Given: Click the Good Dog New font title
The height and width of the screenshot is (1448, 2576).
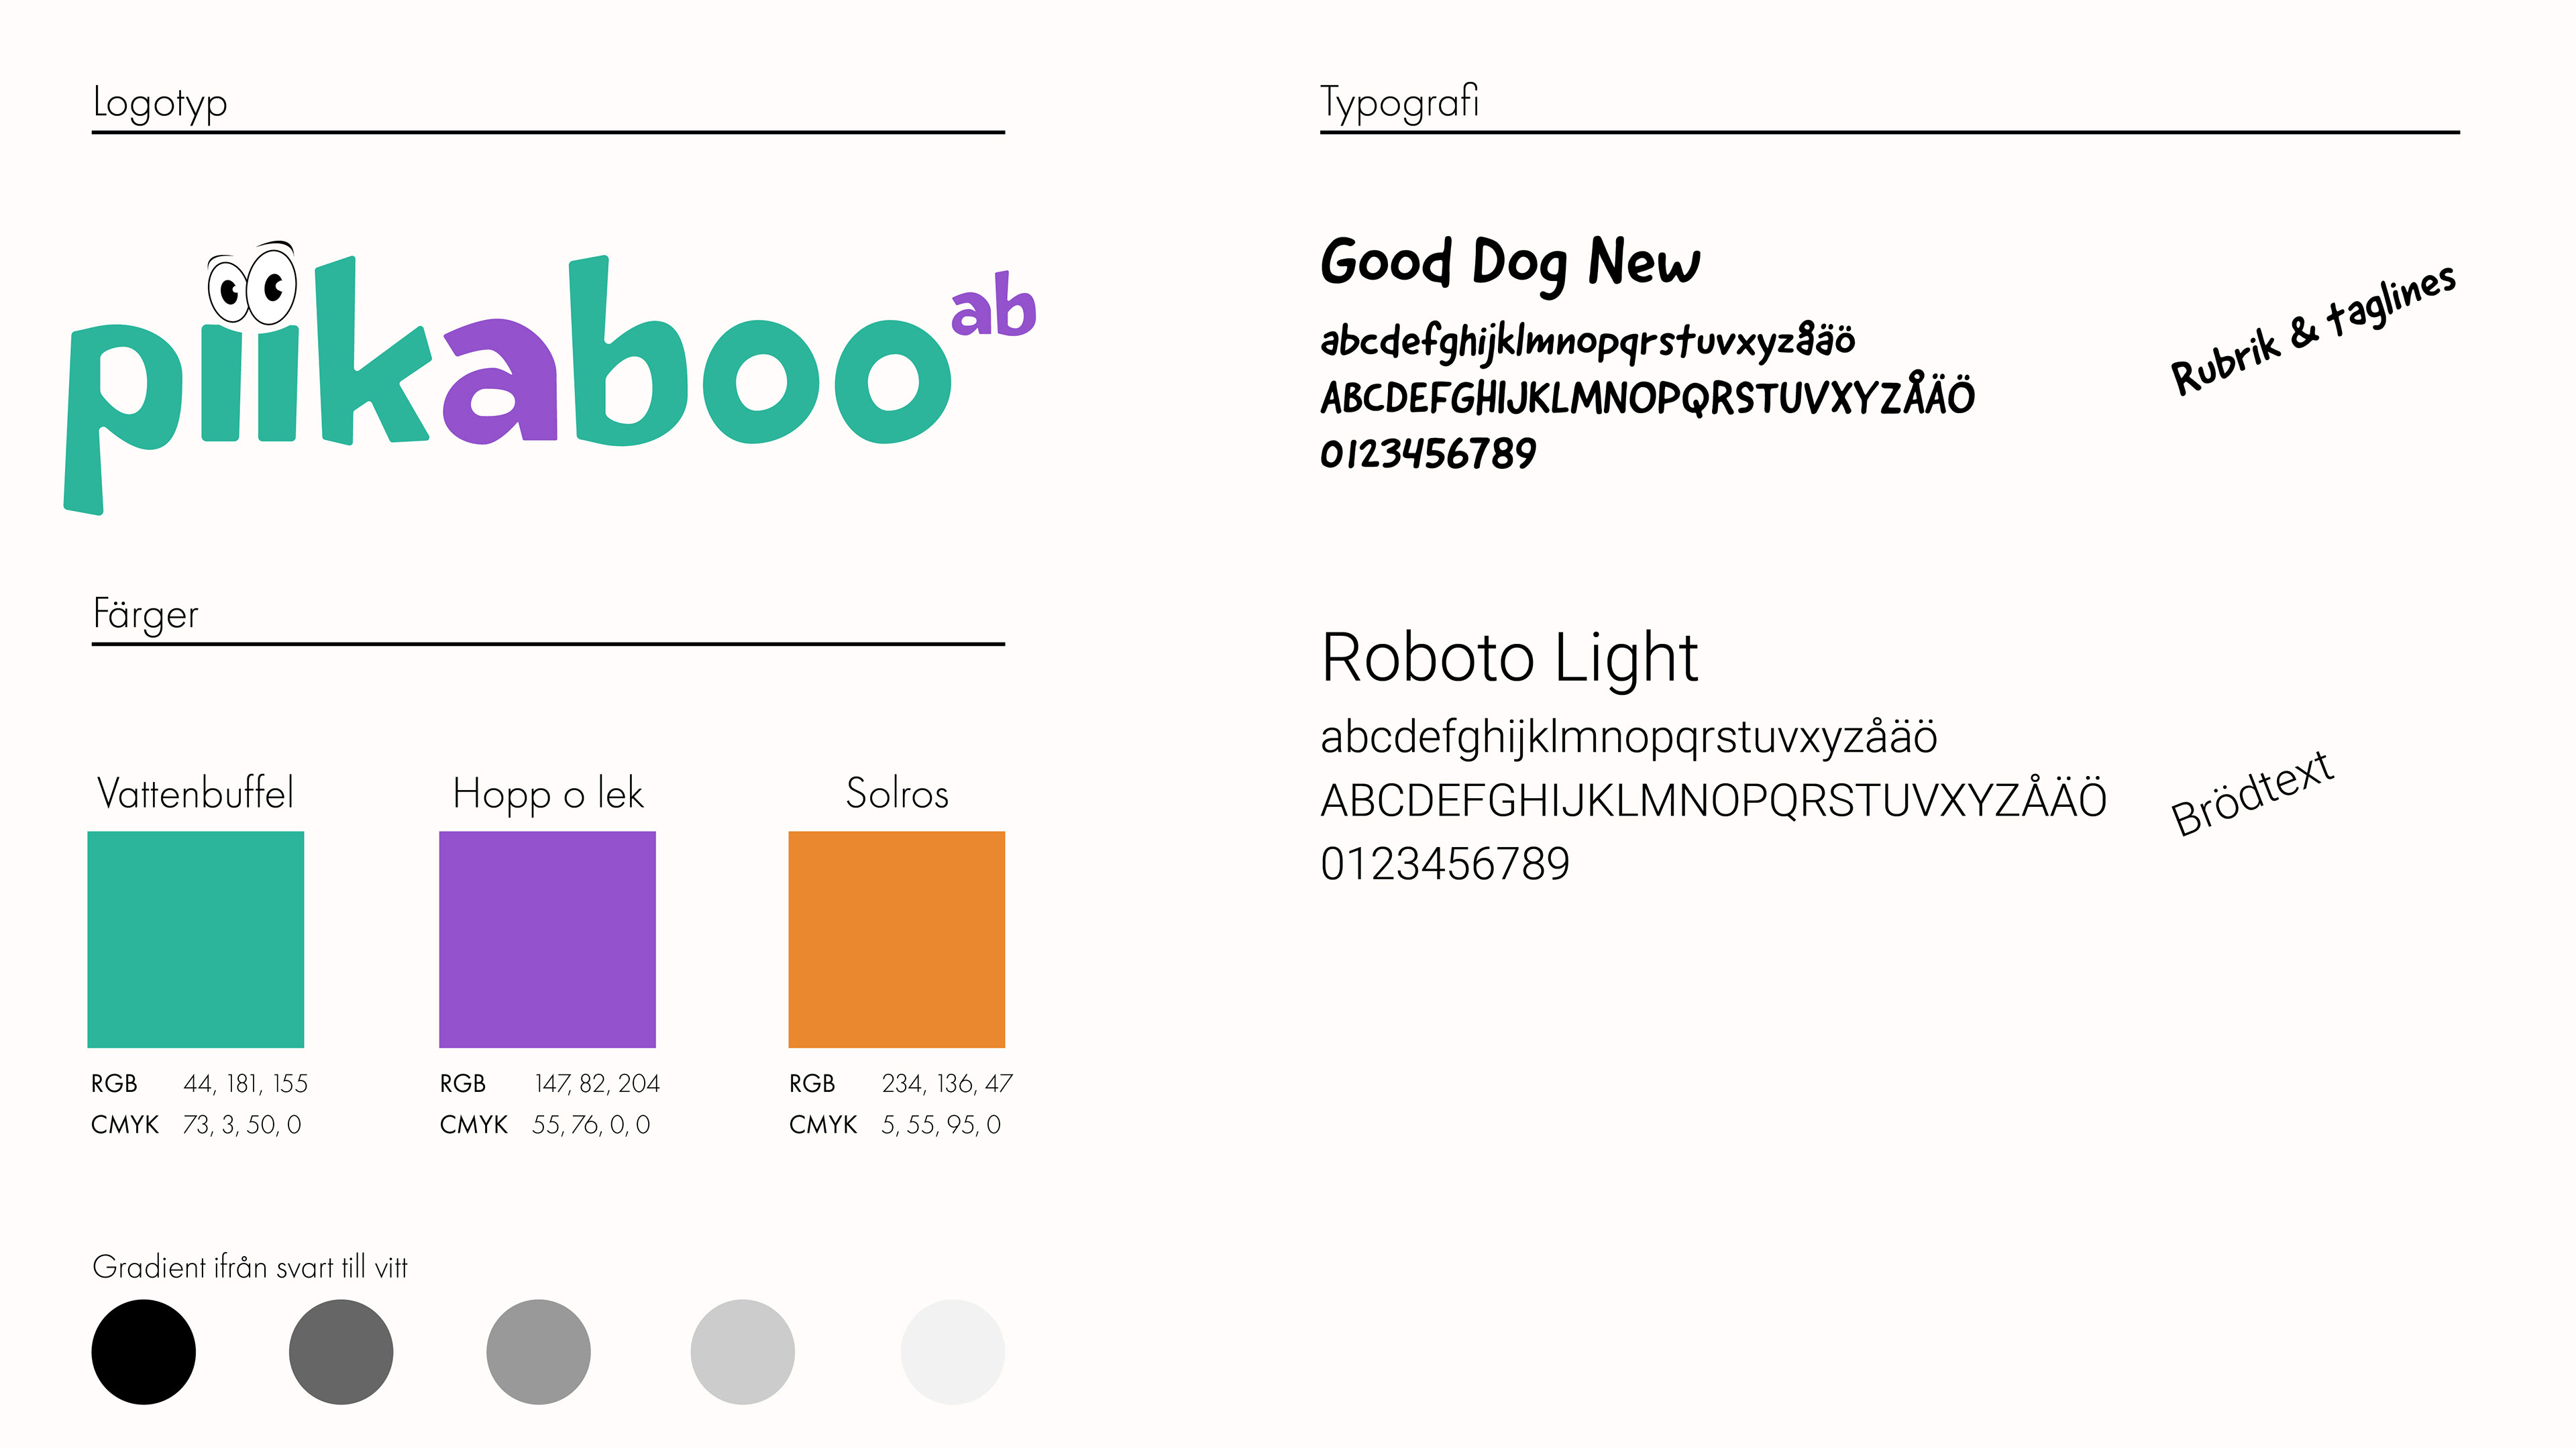Looking at the screenshot, I should 1510,262.
